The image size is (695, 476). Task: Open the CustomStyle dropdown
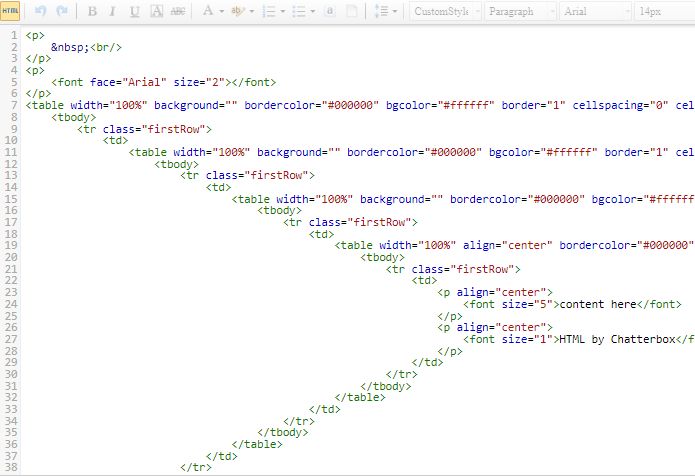click(445, 12)
